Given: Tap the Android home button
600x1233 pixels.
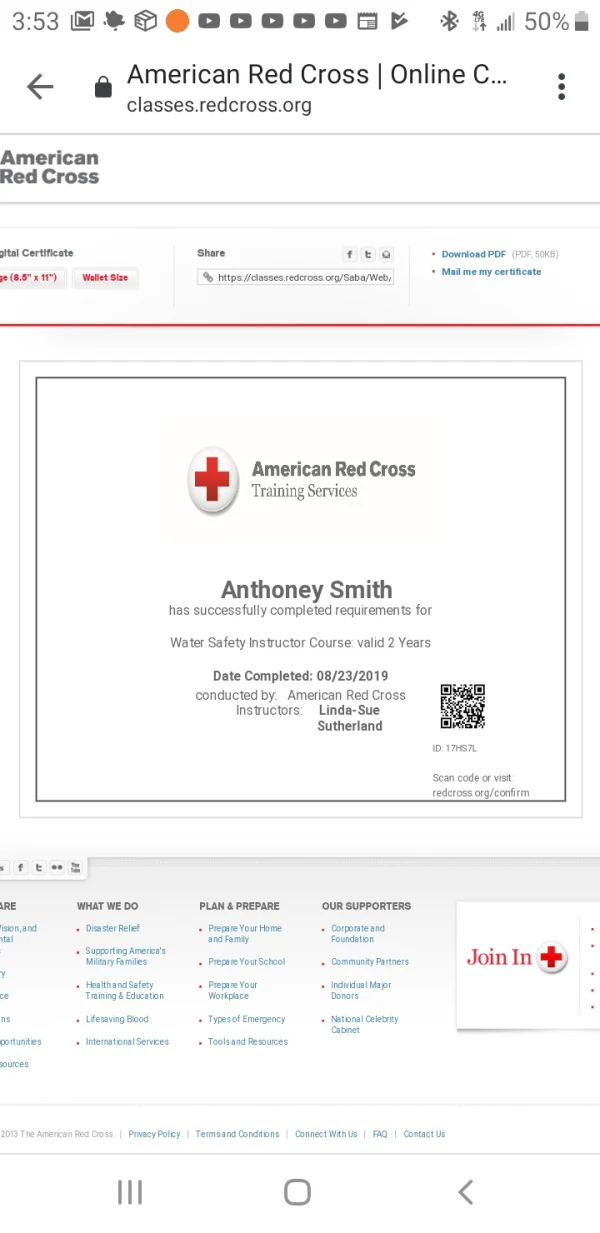Looking at the screenshot, I should coord(297,1191).
